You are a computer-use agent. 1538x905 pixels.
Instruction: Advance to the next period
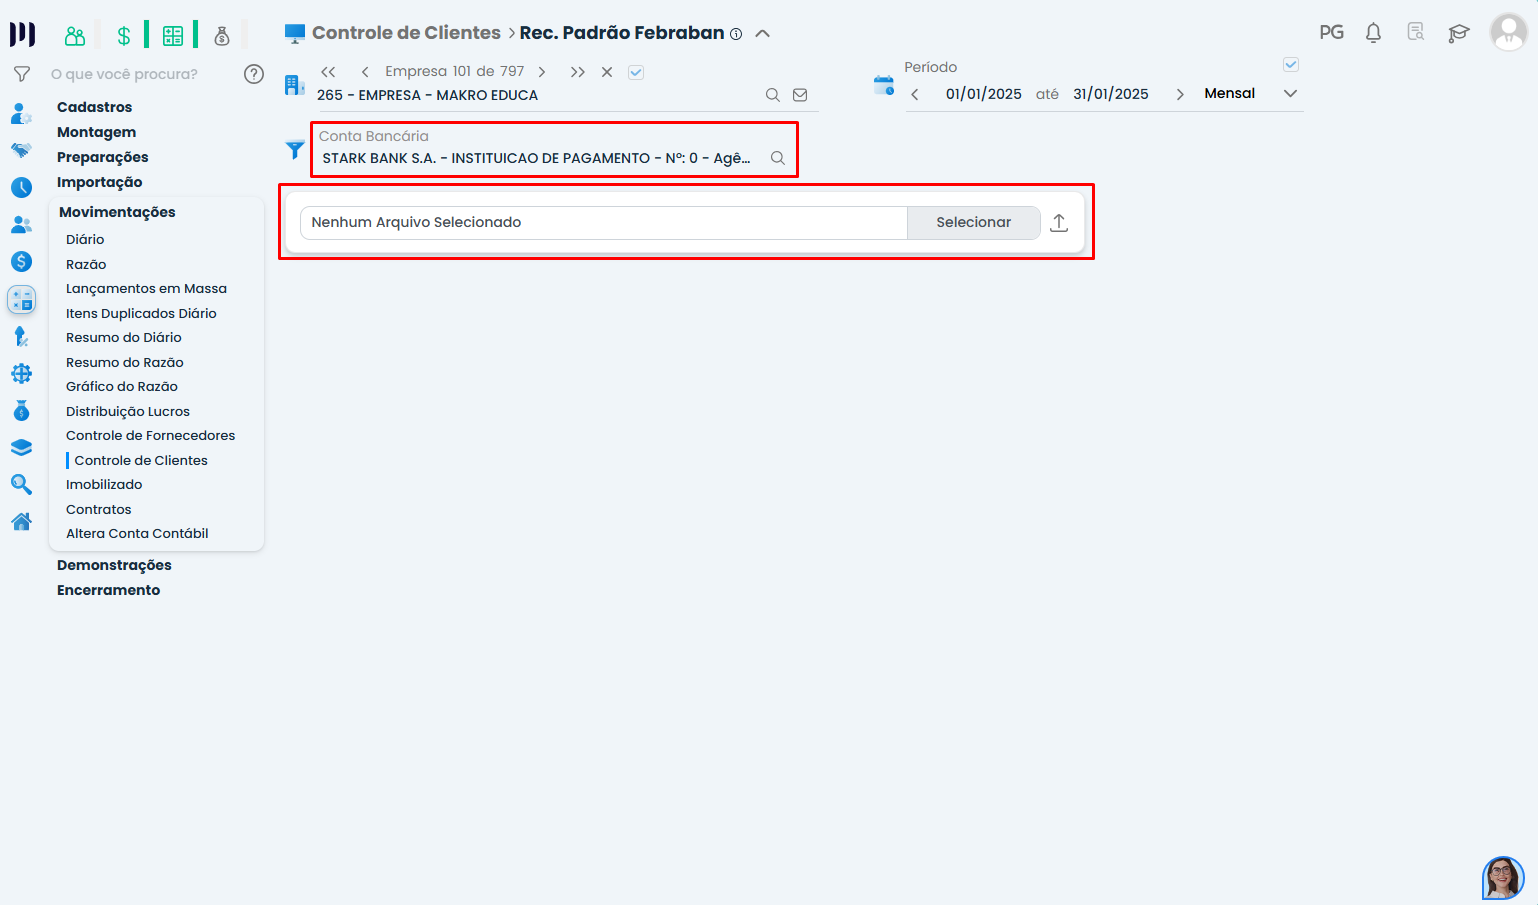[1180, 94]
